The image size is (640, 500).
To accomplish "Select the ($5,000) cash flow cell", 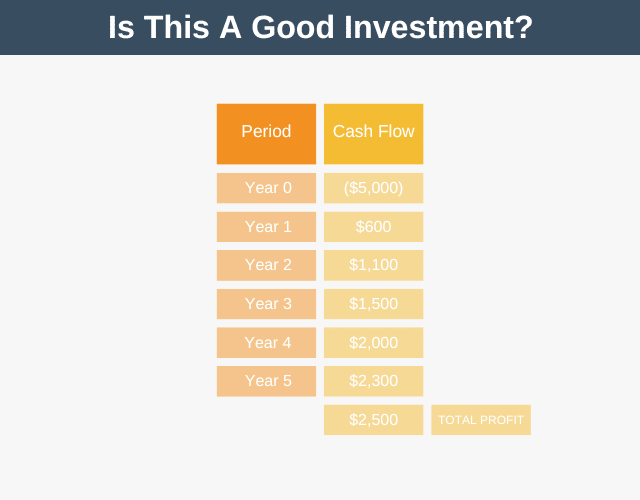I will pyautogui.click(x=373, y=188).
